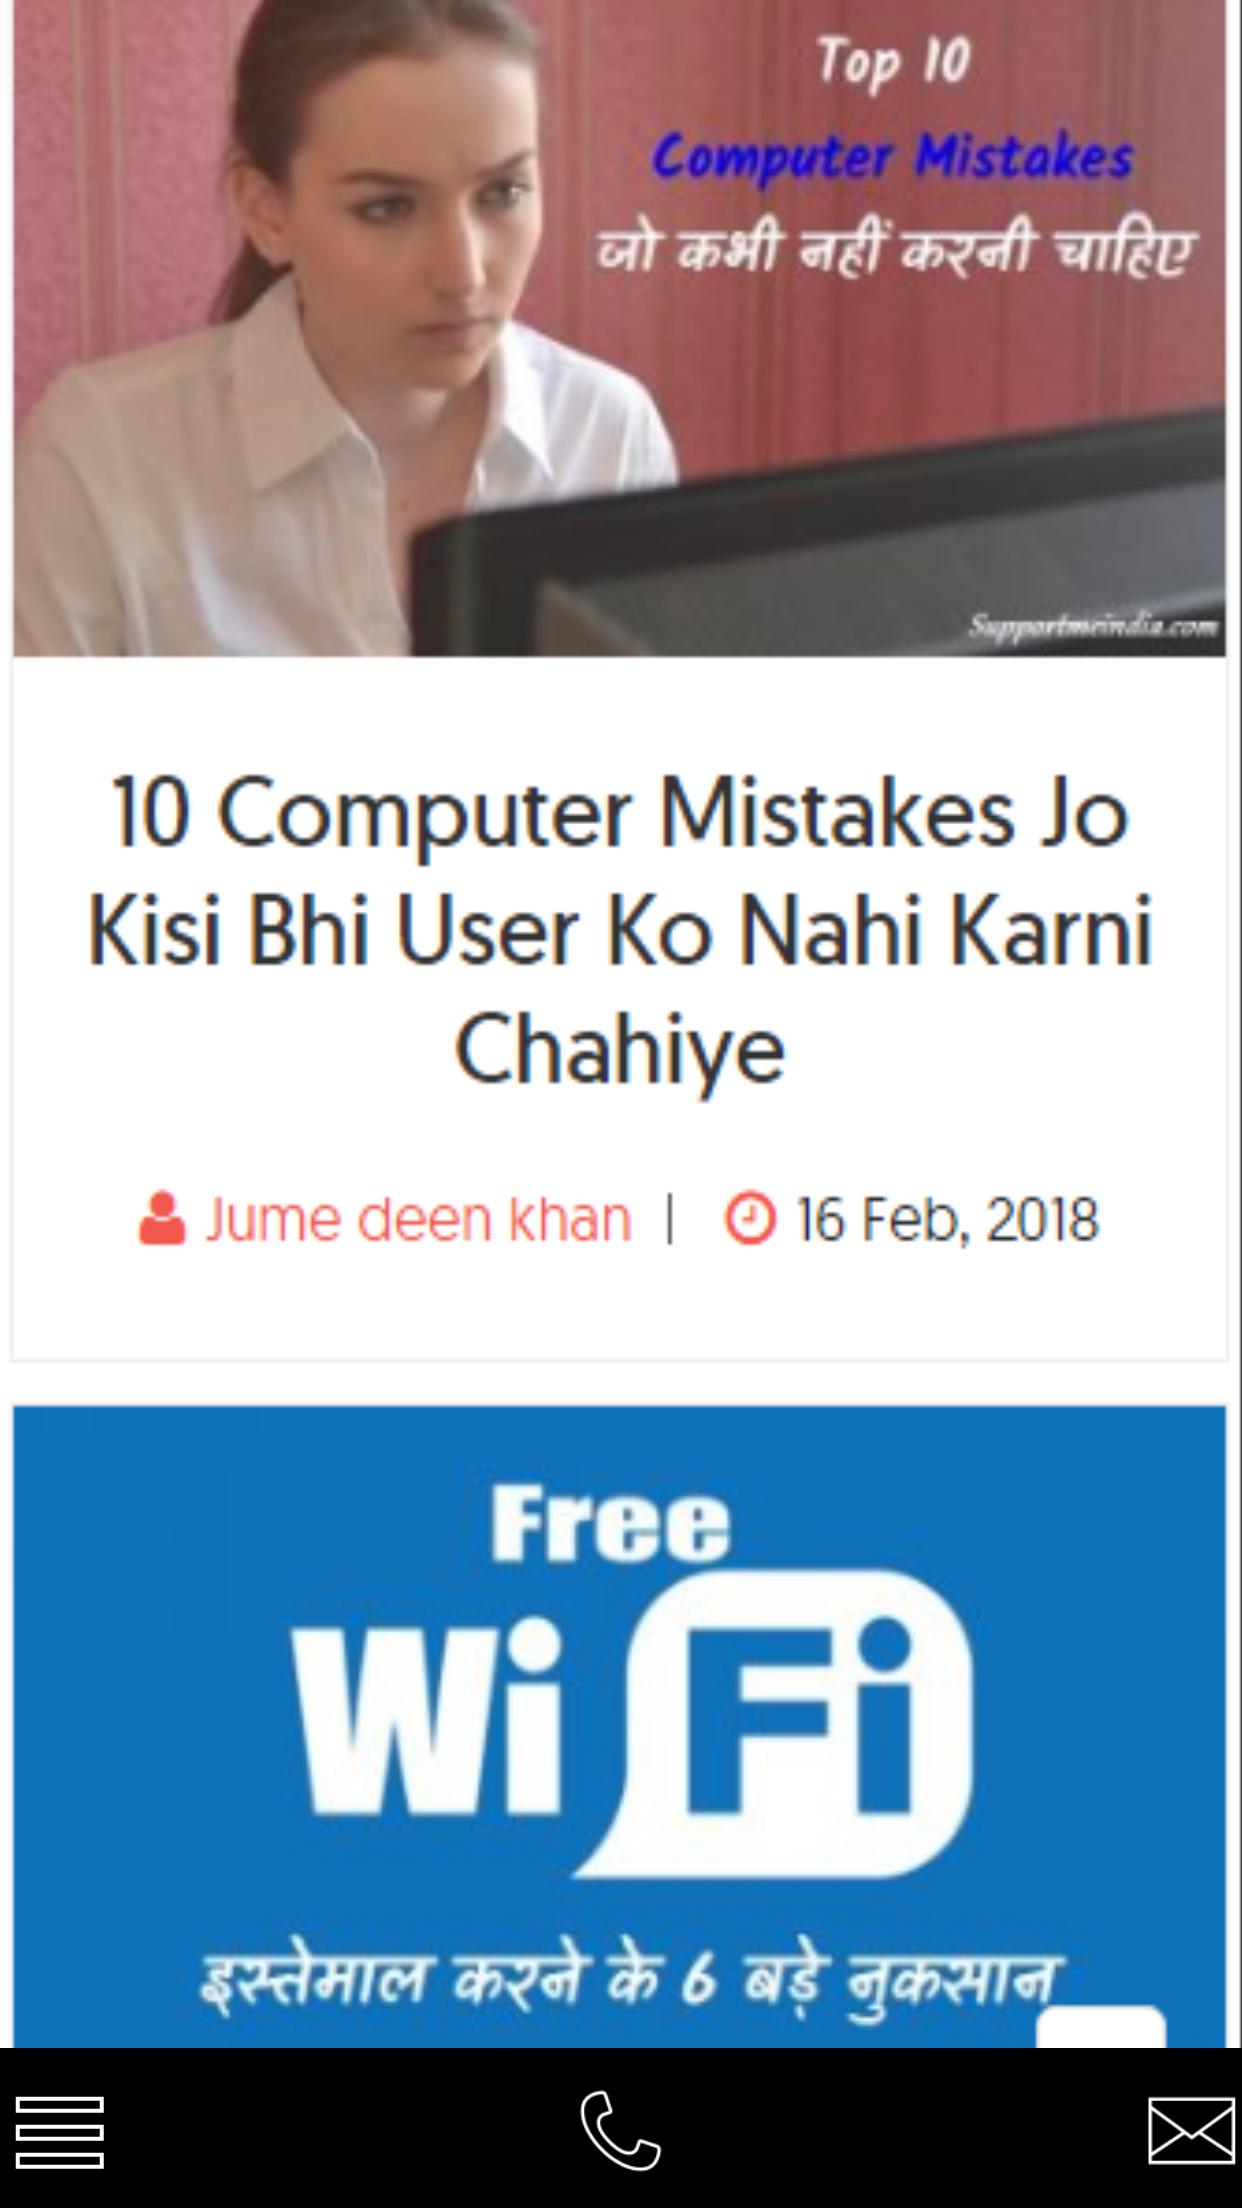Click the word Free on blue banner

coord(610,1522)
